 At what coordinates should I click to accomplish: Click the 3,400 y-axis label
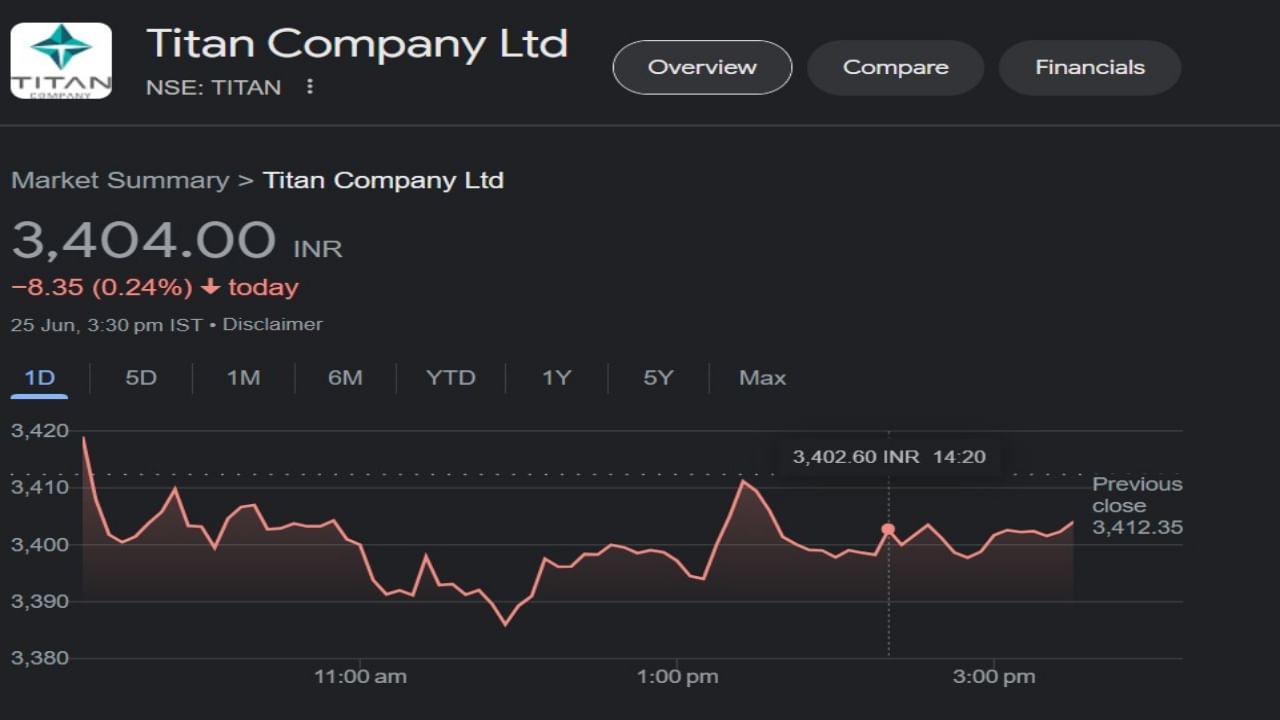(x=40, y=544)
